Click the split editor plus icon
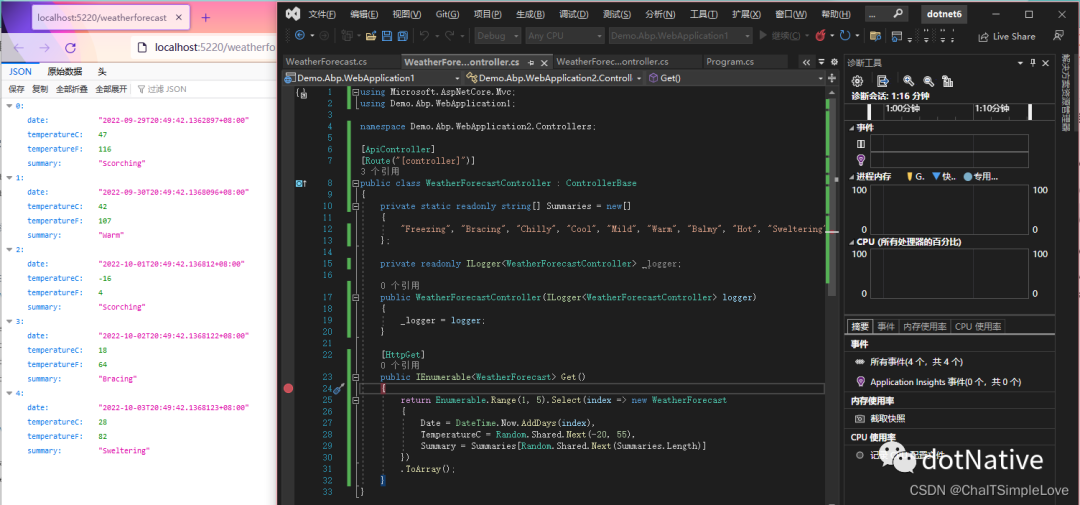This screenshot has height=505, width=1080. (832, 78)
